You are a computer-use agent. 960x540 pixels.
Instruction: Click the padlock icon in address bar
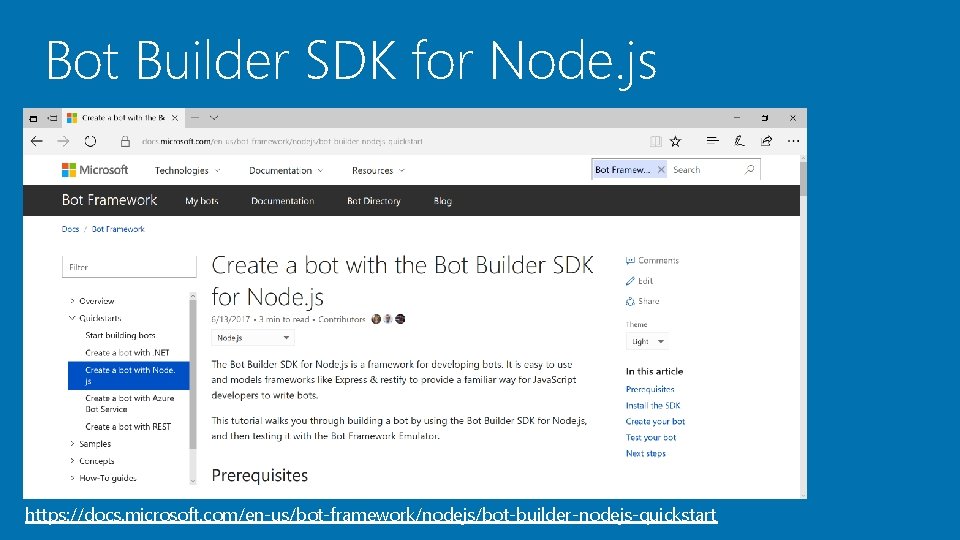point(126,141)
